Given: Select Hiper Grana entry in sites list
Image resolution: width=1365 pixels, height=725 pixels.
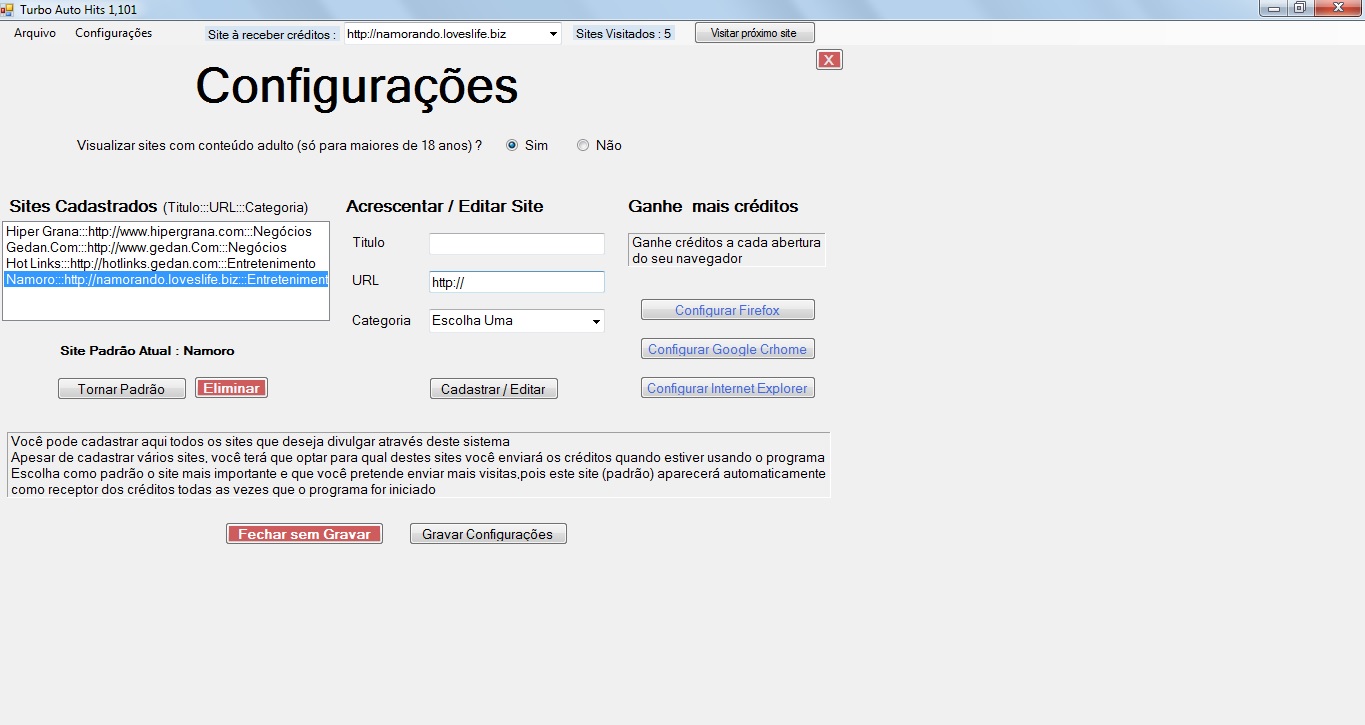Looking at the screenshot, I should coord(158,231).
